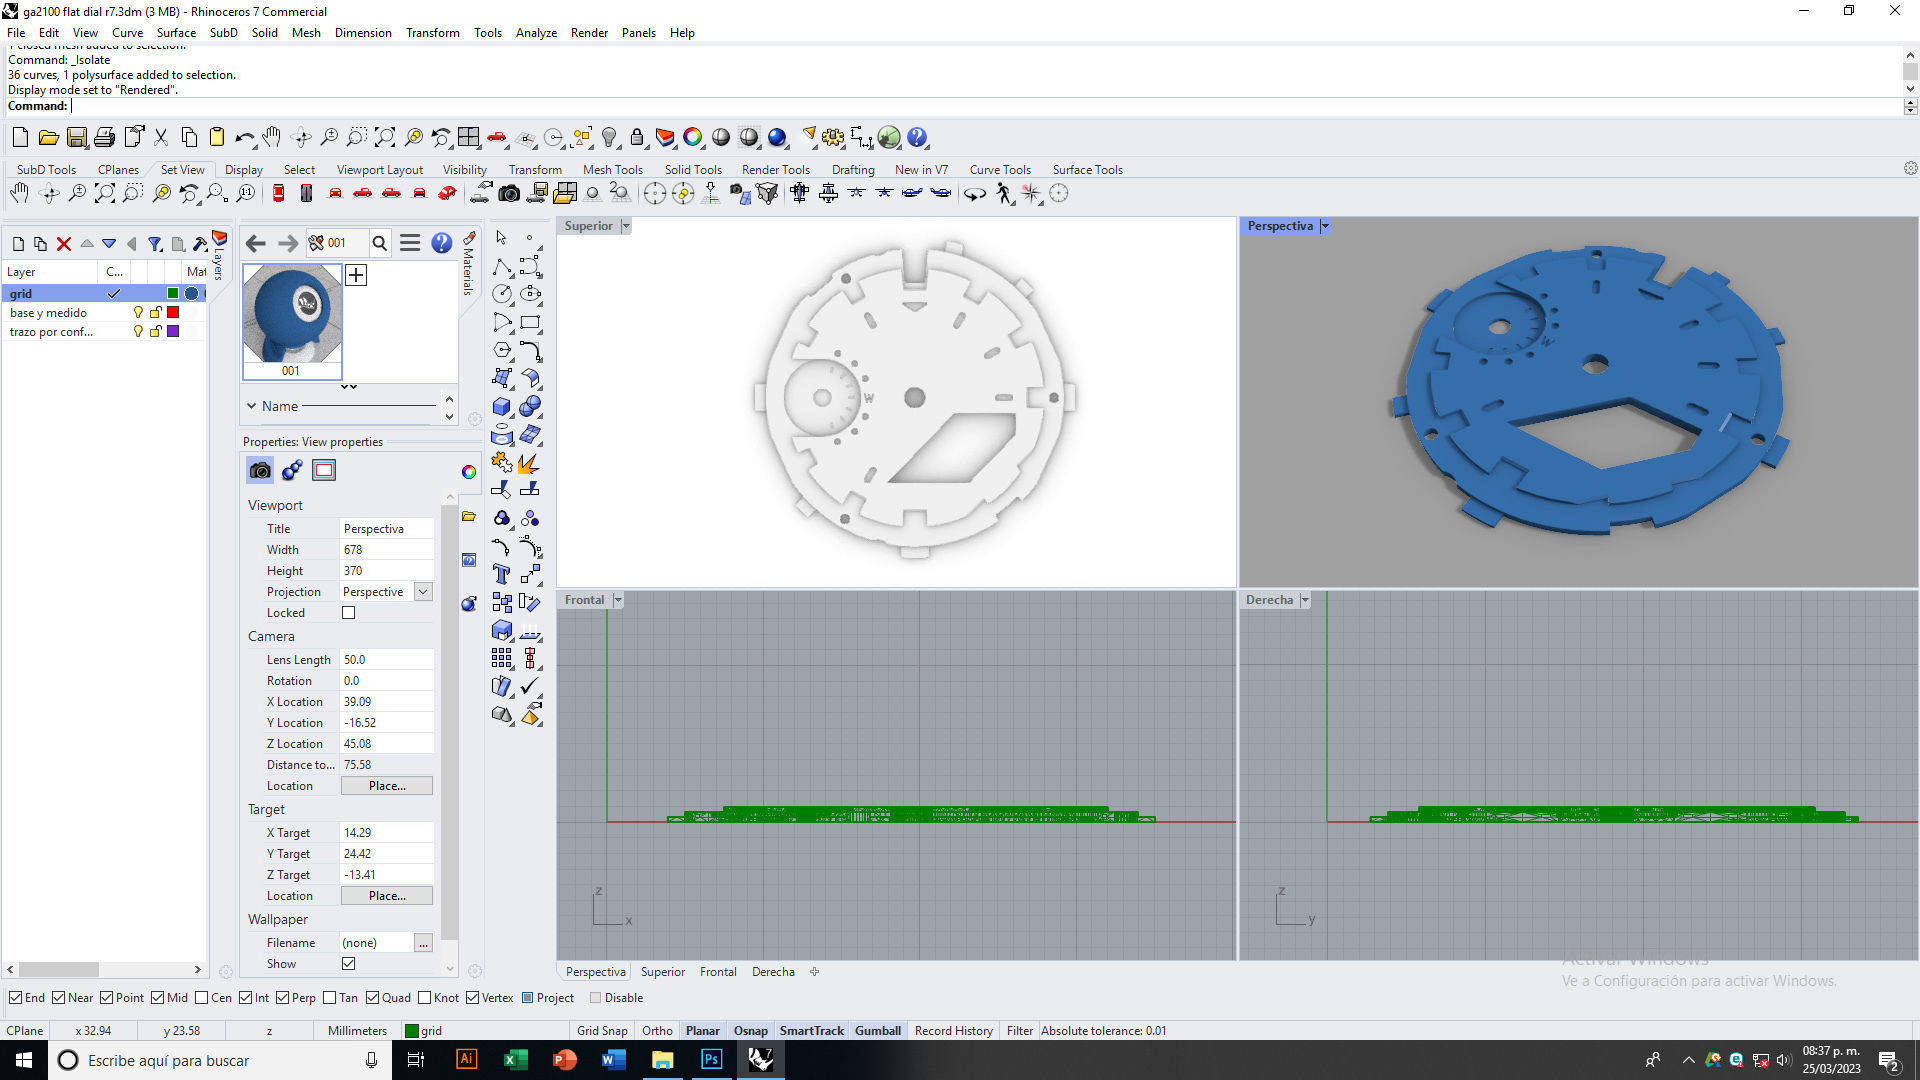Click the red X delete layer icon

(64, 243)
